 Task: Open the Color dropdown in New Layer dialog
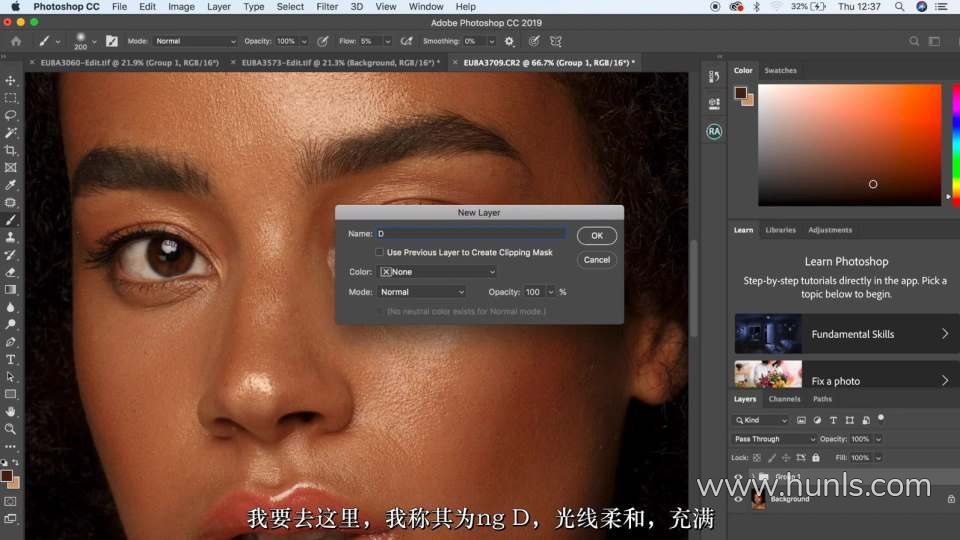pyautogui.click(x=437, y=272)
